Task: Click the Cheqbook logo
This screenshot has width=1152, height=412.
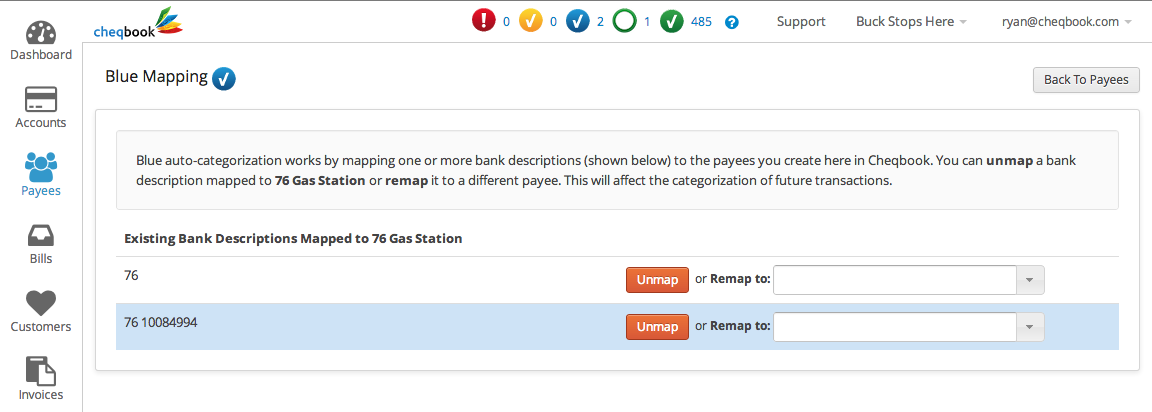Action: pos(138,22)
